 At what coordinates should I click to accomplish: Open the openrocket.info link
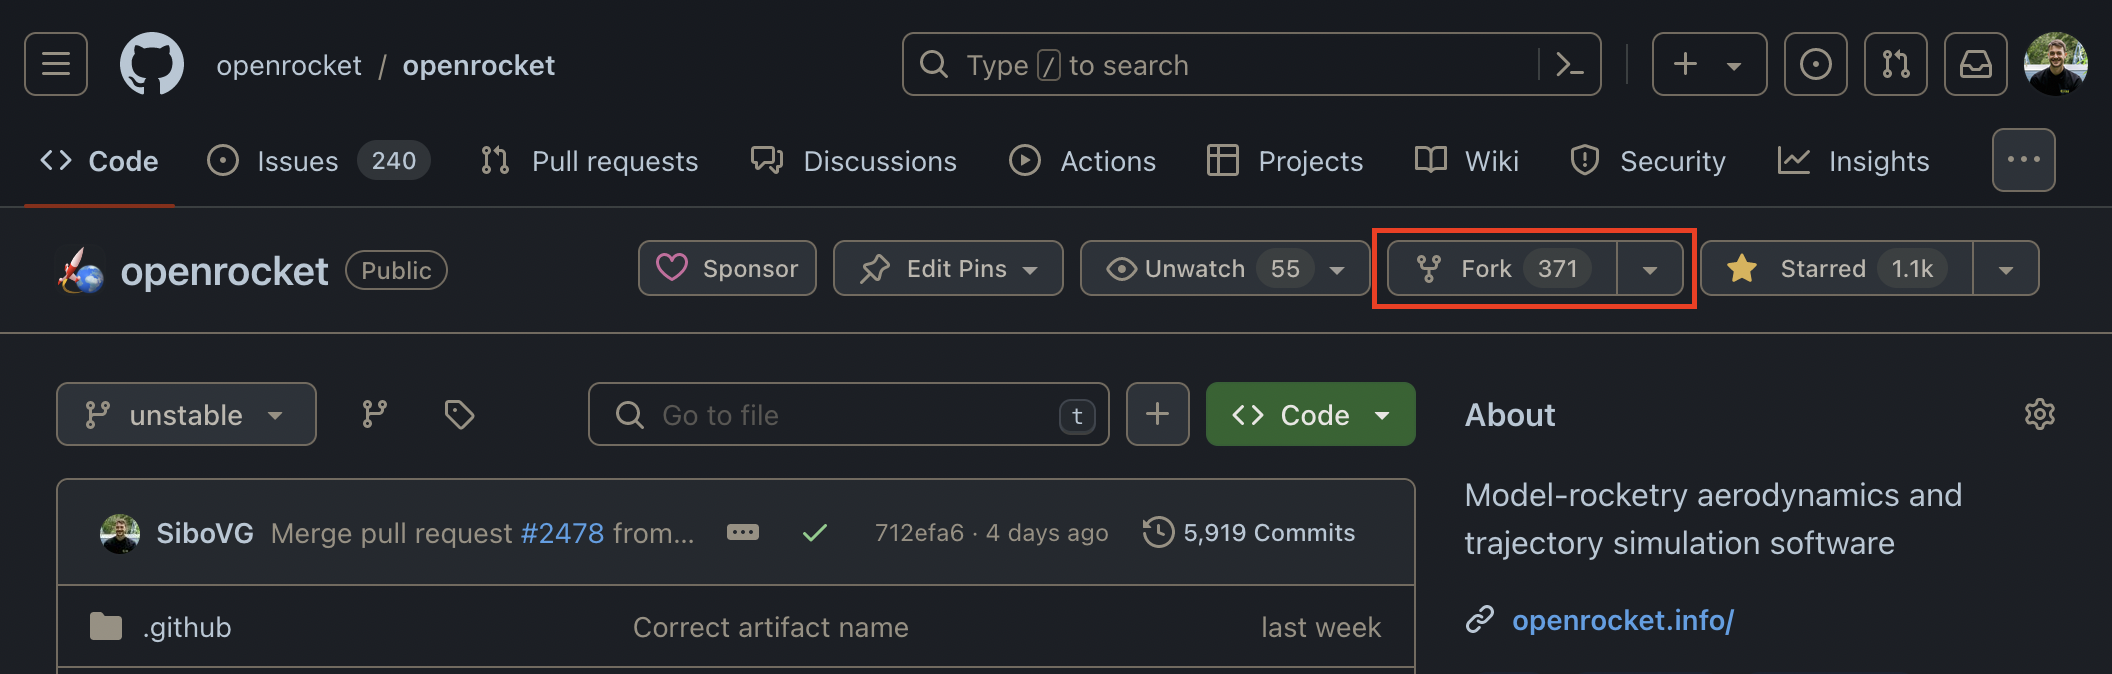(x=1622, y=621)
